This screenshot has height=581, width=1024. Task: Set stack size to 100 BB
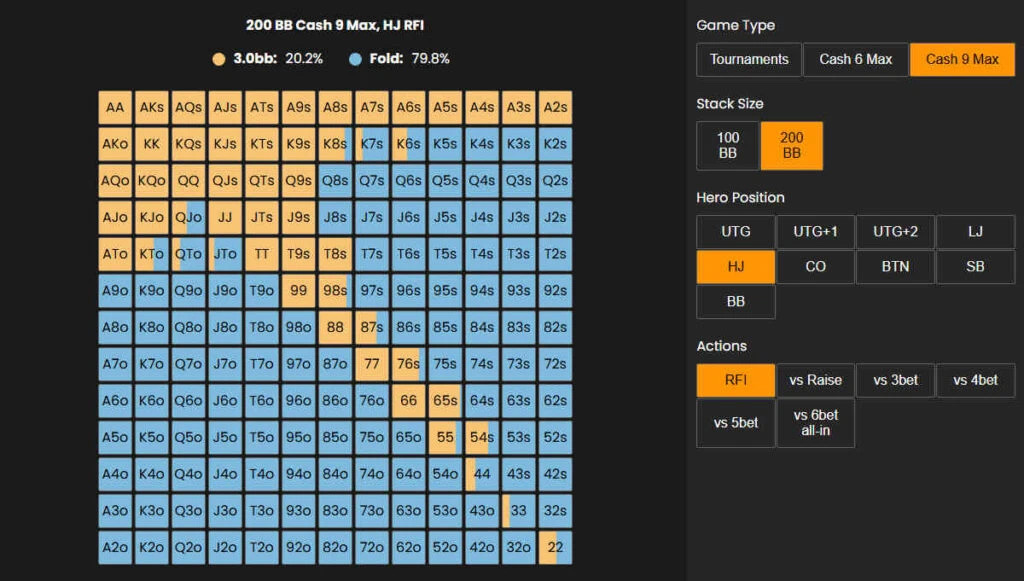click(x=728, y=145)
